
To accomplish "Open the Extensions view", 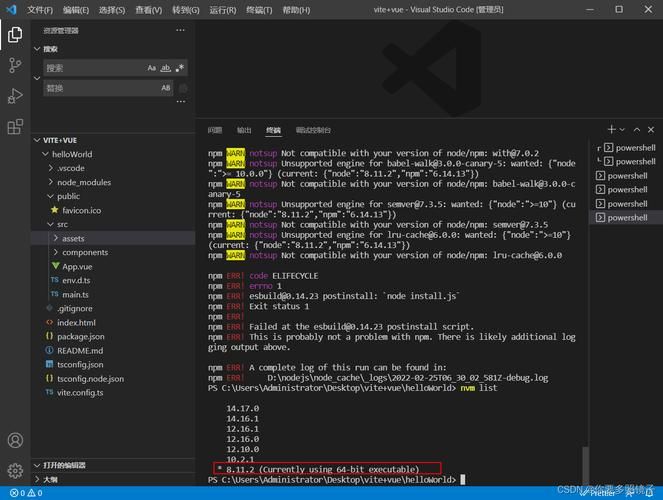I will pos(15,127).
